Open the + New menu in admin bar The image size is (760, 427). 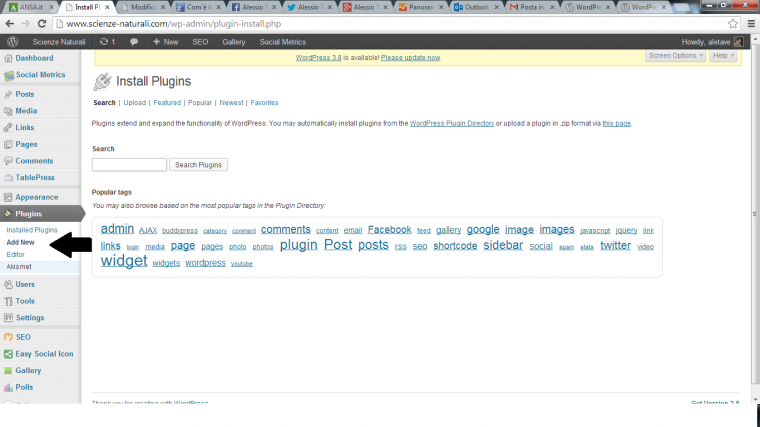(x=165, y=42)
